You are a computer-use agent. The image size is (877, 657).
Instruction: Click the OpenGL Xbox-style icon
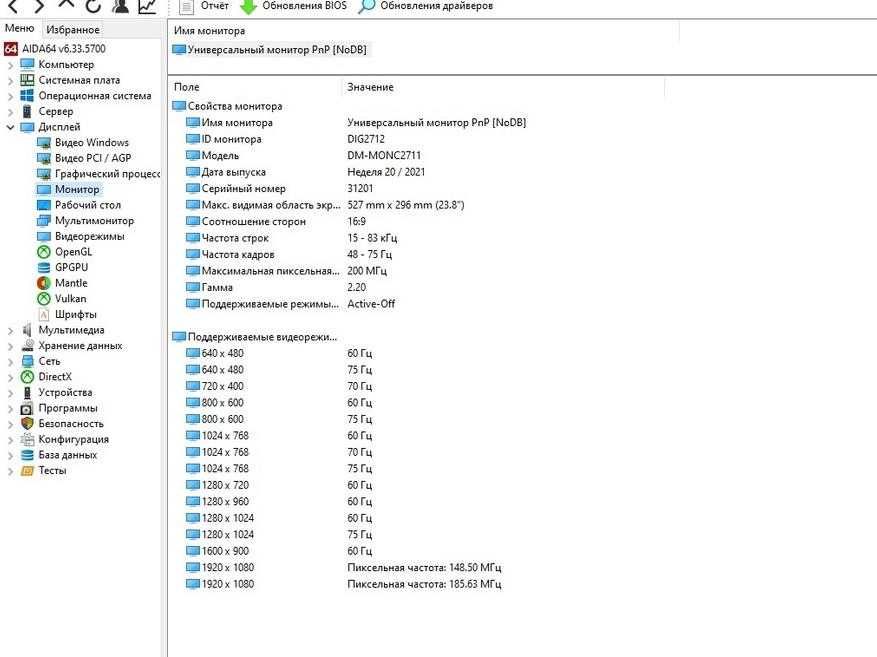coord(44,252)
